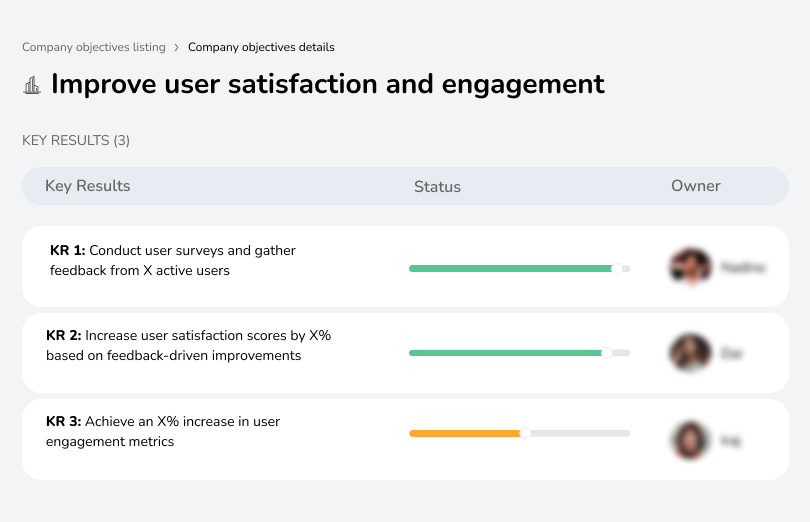Select the objective title Improve user satisfaction and engagement
The width and height of the screenshot is (810, 522).
point(328,84)
